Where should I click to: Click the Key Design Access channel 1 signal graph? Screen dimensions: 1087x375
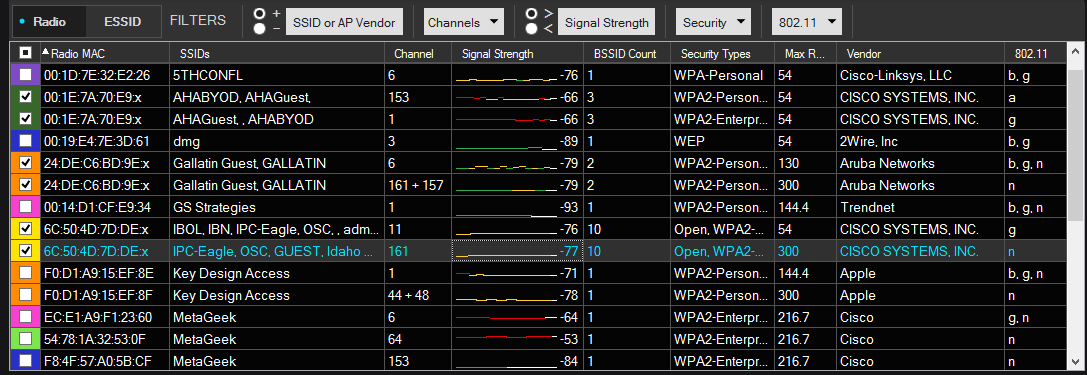coord(506,273)
